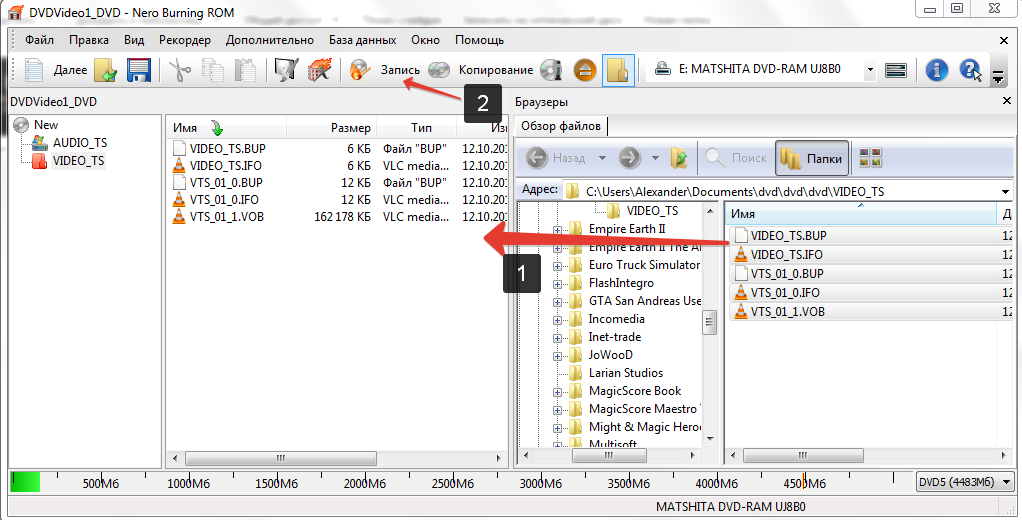Open the DVD5 disc size dropdown
Screen dimensions: 1022x520
962,483
